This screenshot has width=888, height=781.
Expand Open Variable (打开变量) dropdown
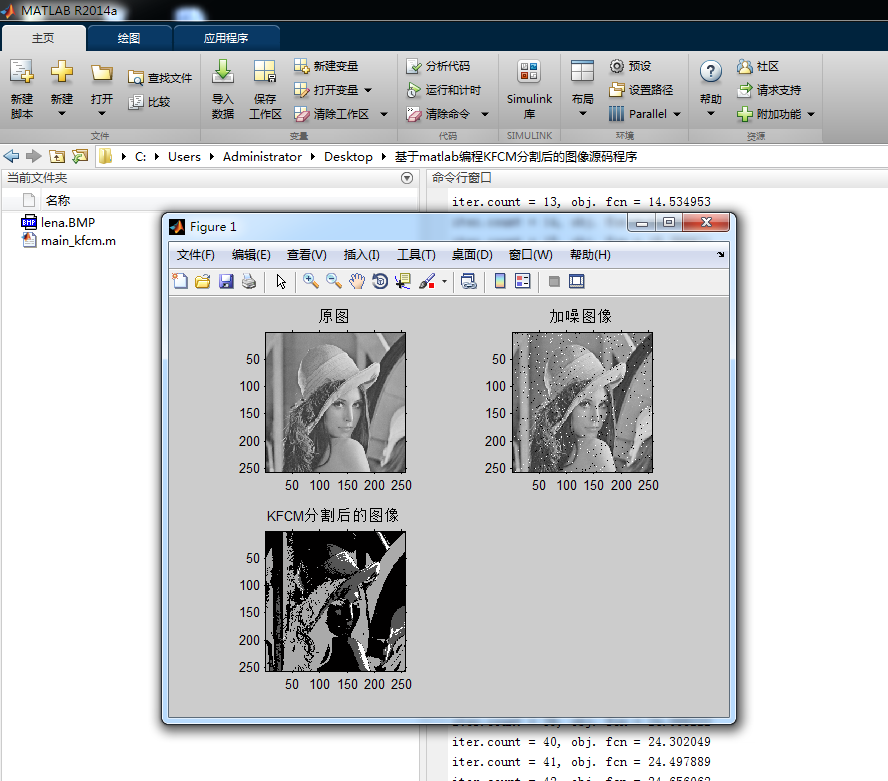click(x=368, y=90)
